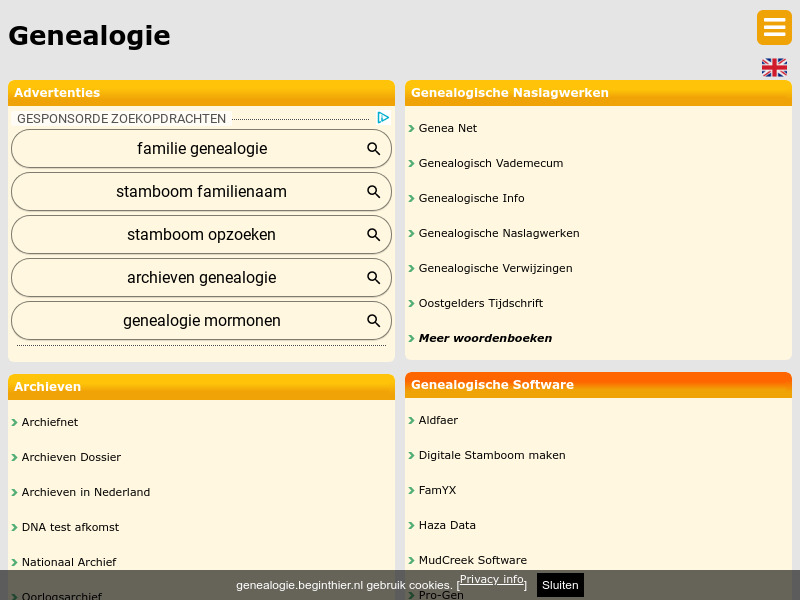This screenshot has width=800, height=600.
Task: Click search icon beside 'familie genealogie'
Action: coord(373,148)
